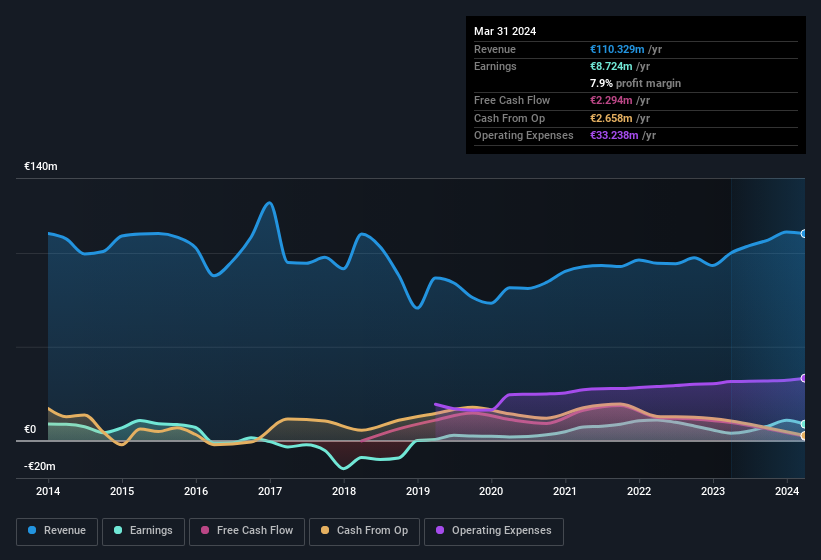Click the €2.294m free cash flow value
The image size is (821, 560).
click(x=611, y=100)
